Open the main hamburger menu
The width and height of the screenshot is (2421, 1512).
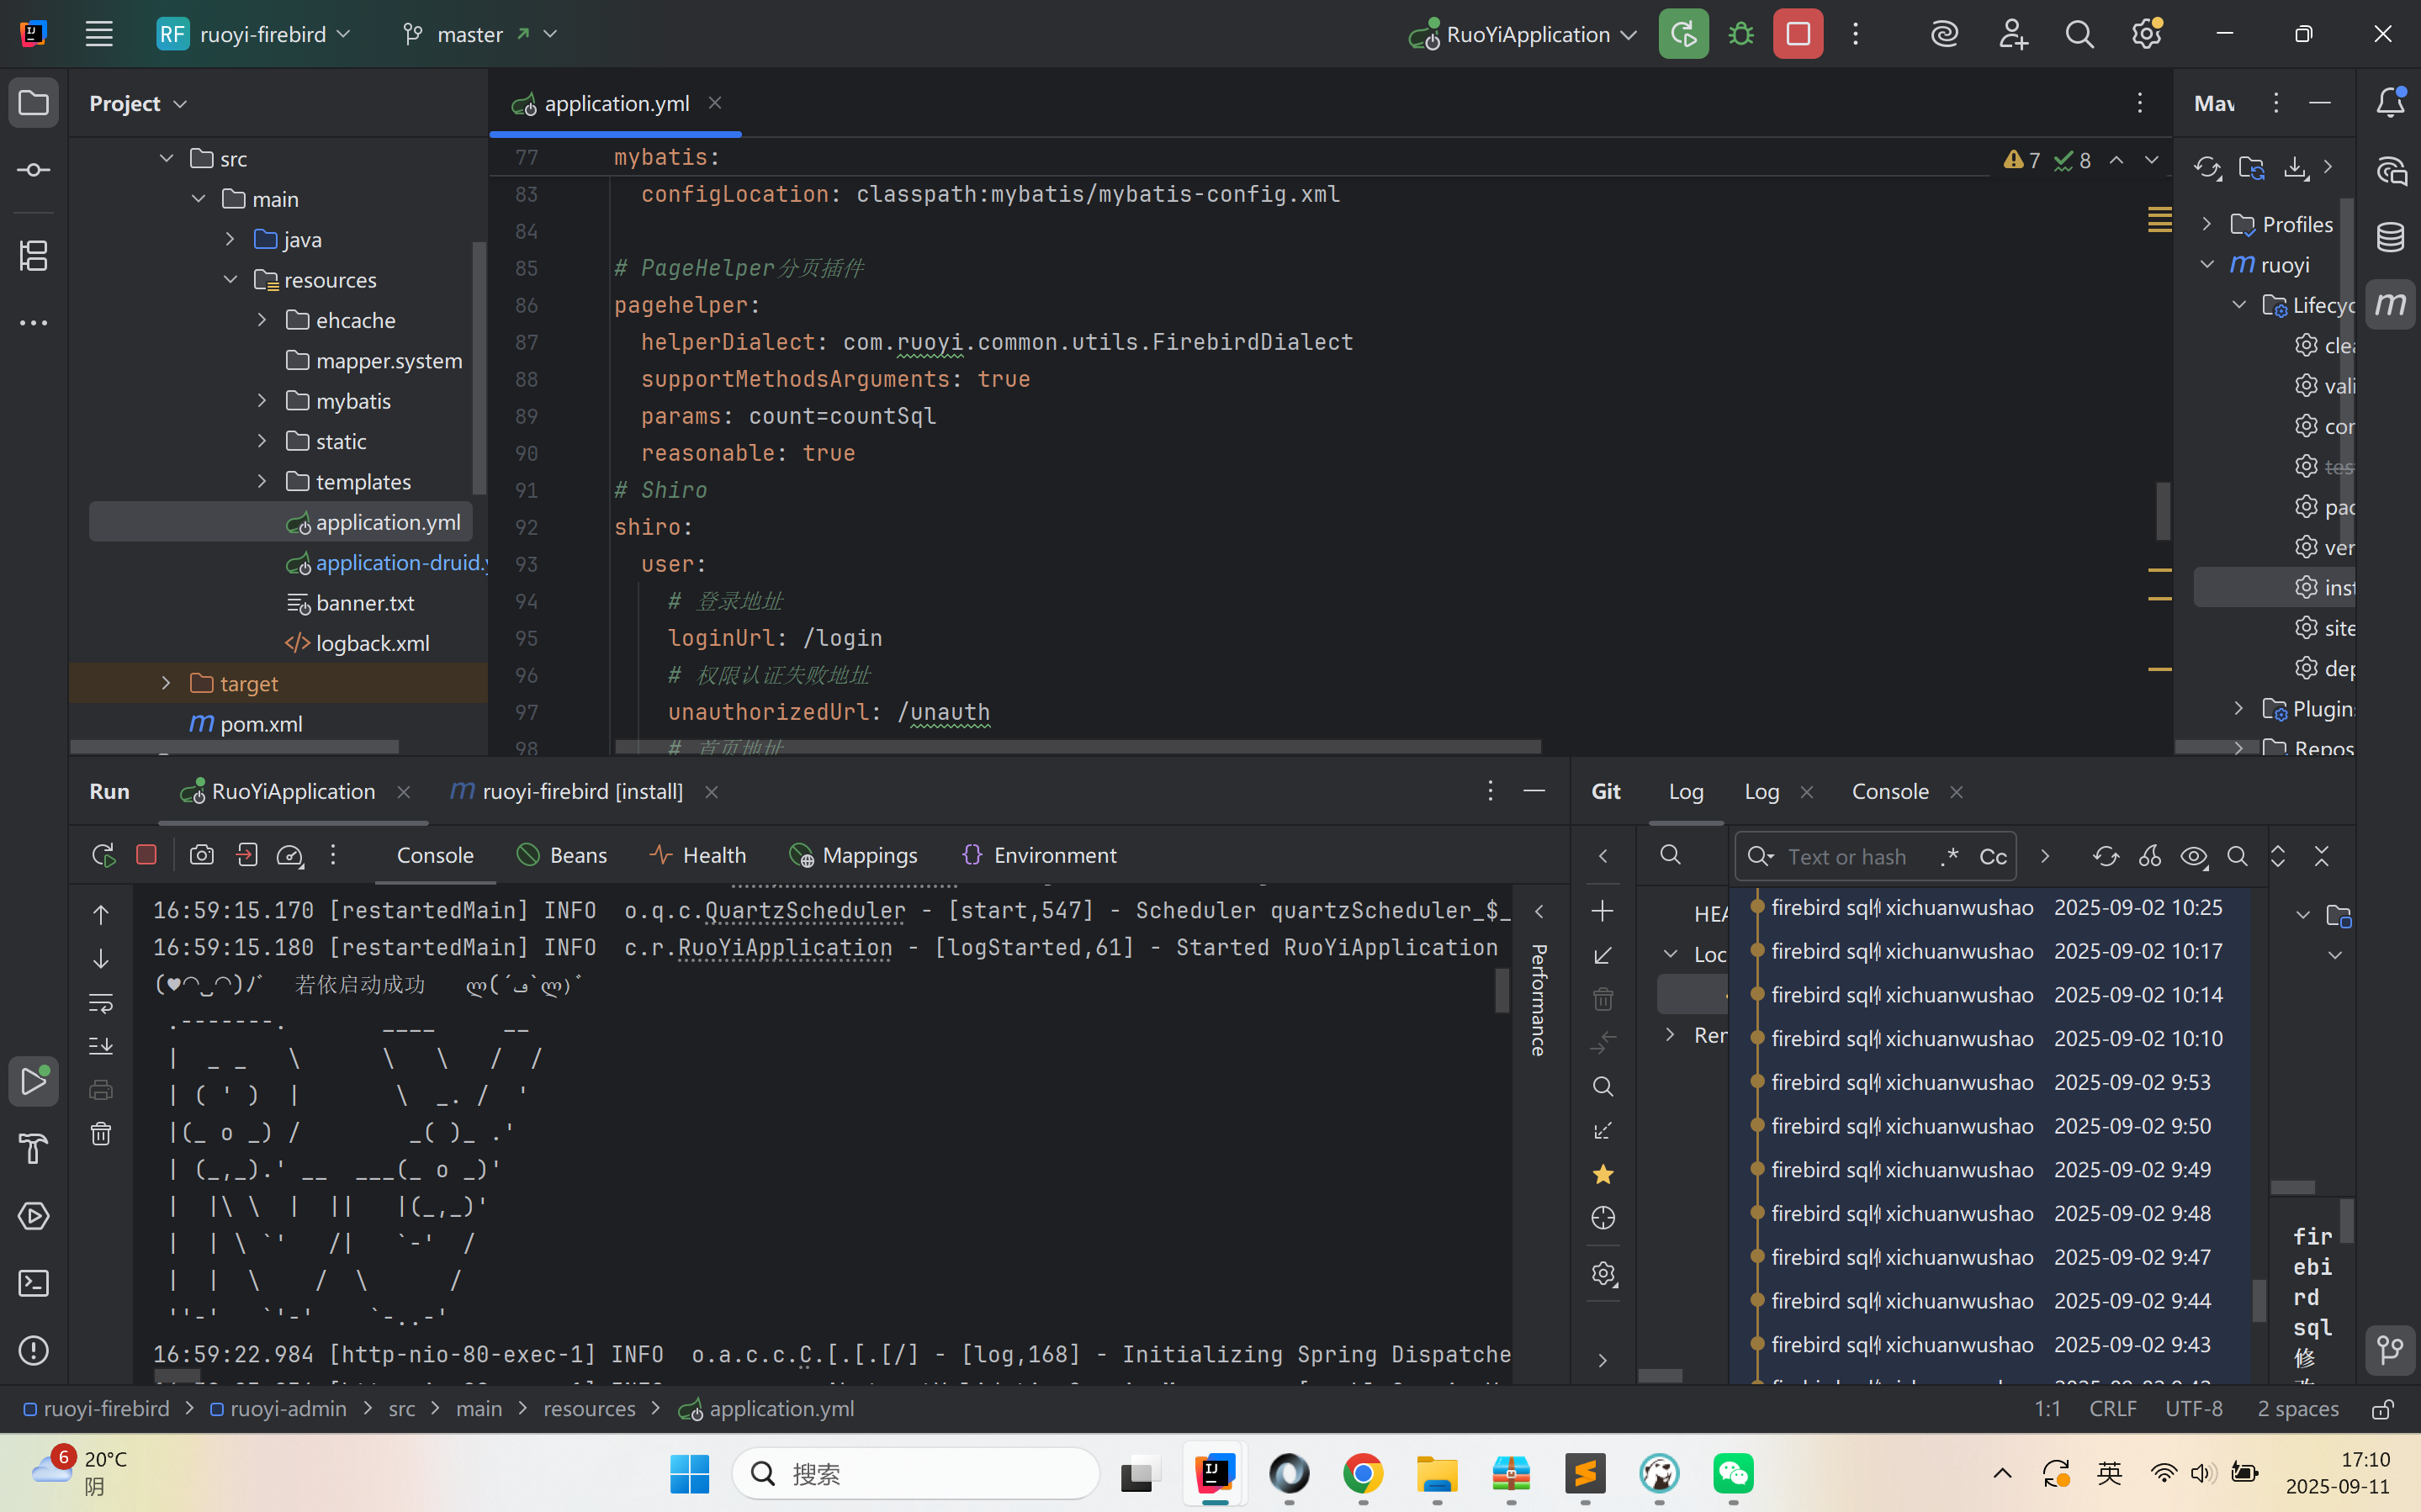(x=98, y=34)
